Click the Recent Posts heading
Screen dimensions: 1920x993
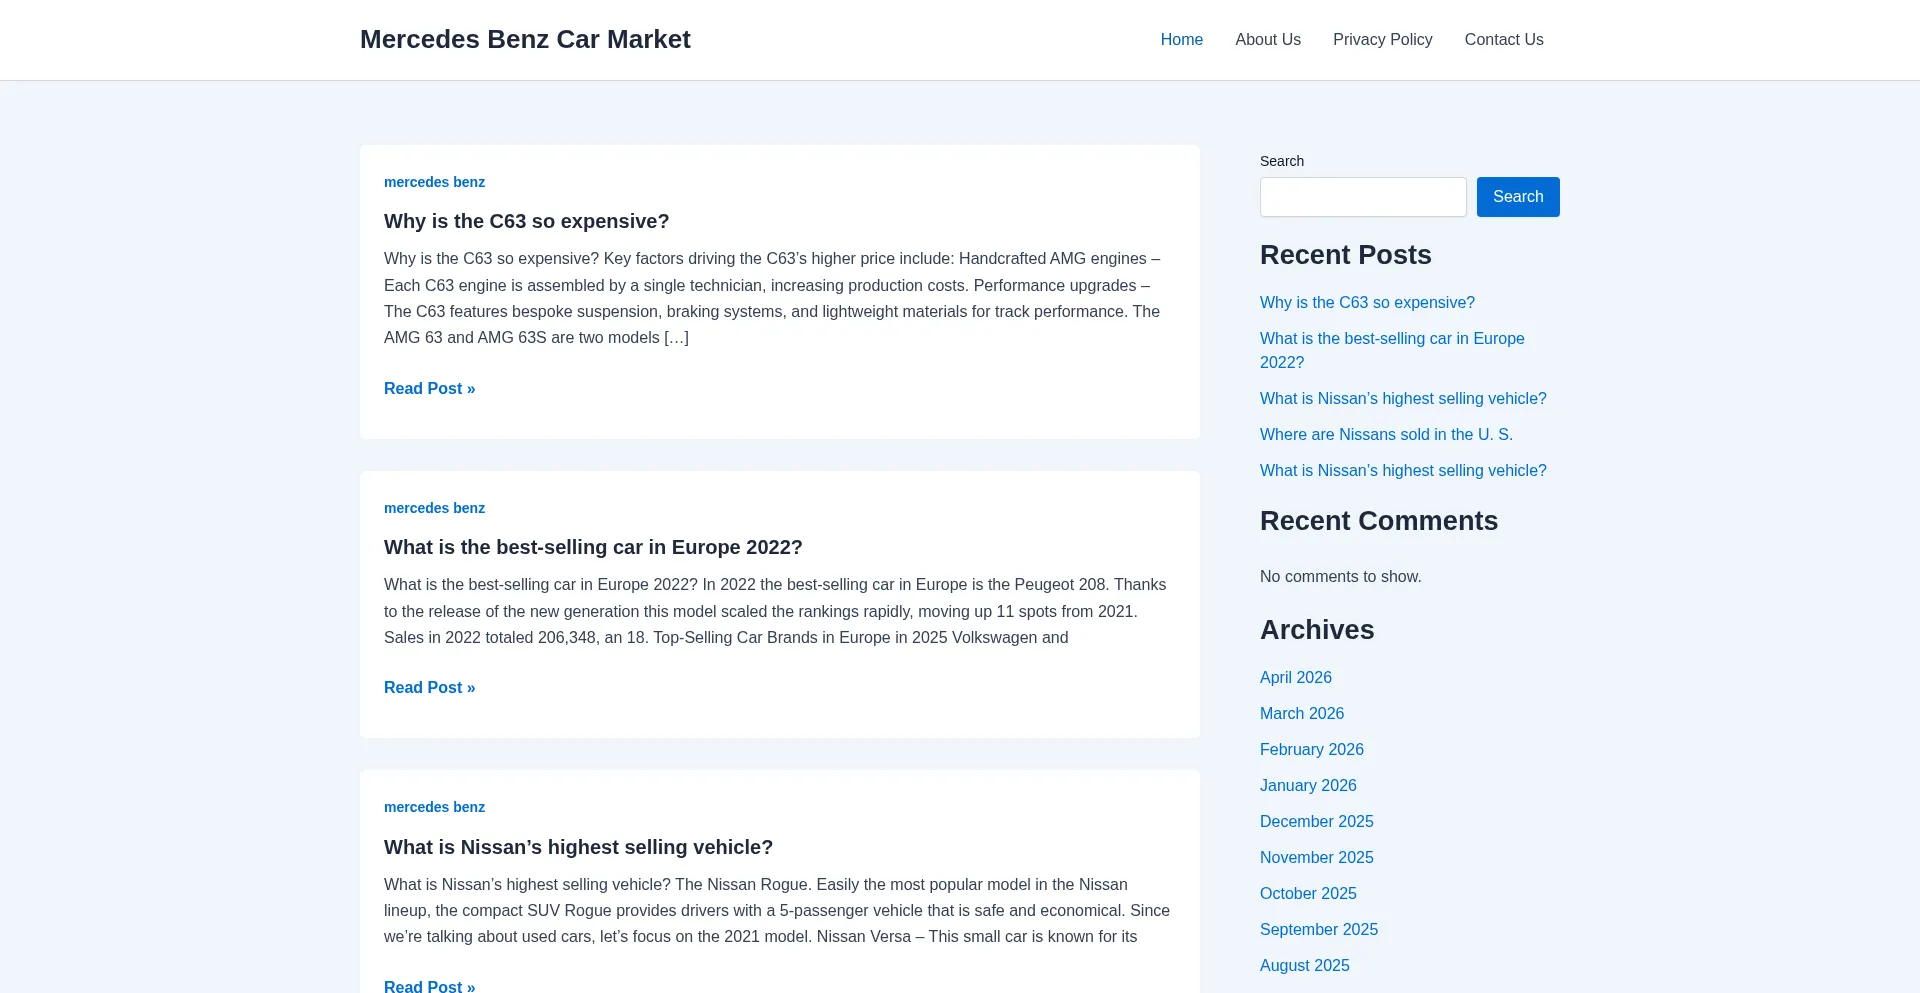tap(1346, 255)
